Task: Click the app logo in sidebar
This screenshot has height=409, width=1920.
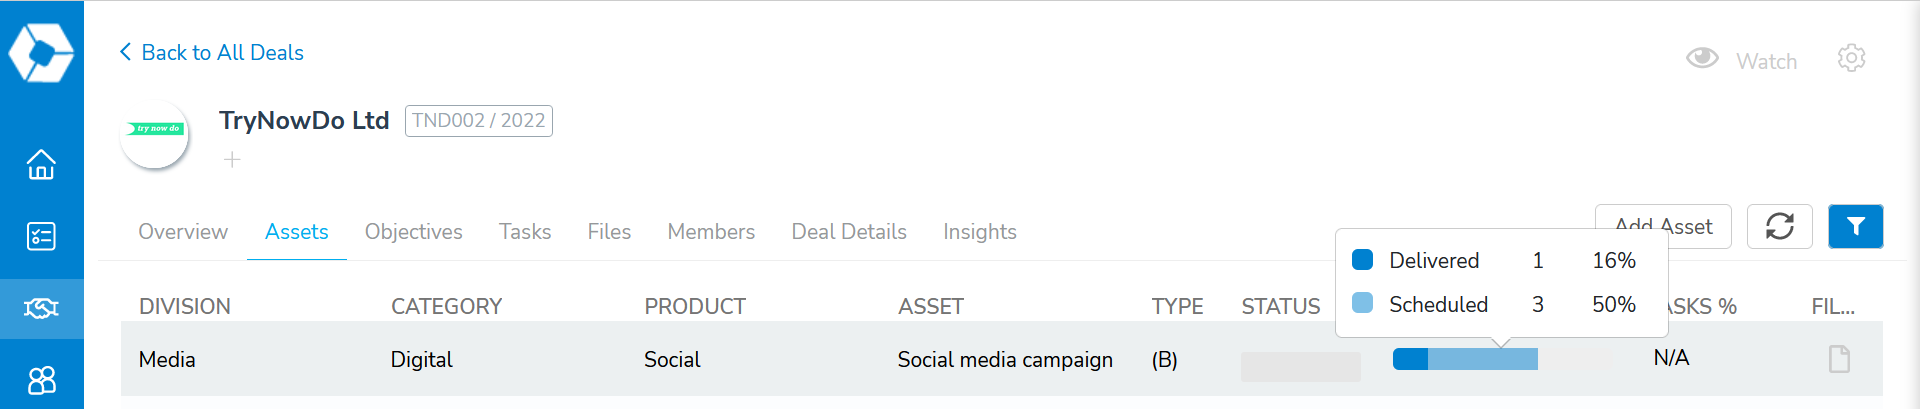Action: 41,52
